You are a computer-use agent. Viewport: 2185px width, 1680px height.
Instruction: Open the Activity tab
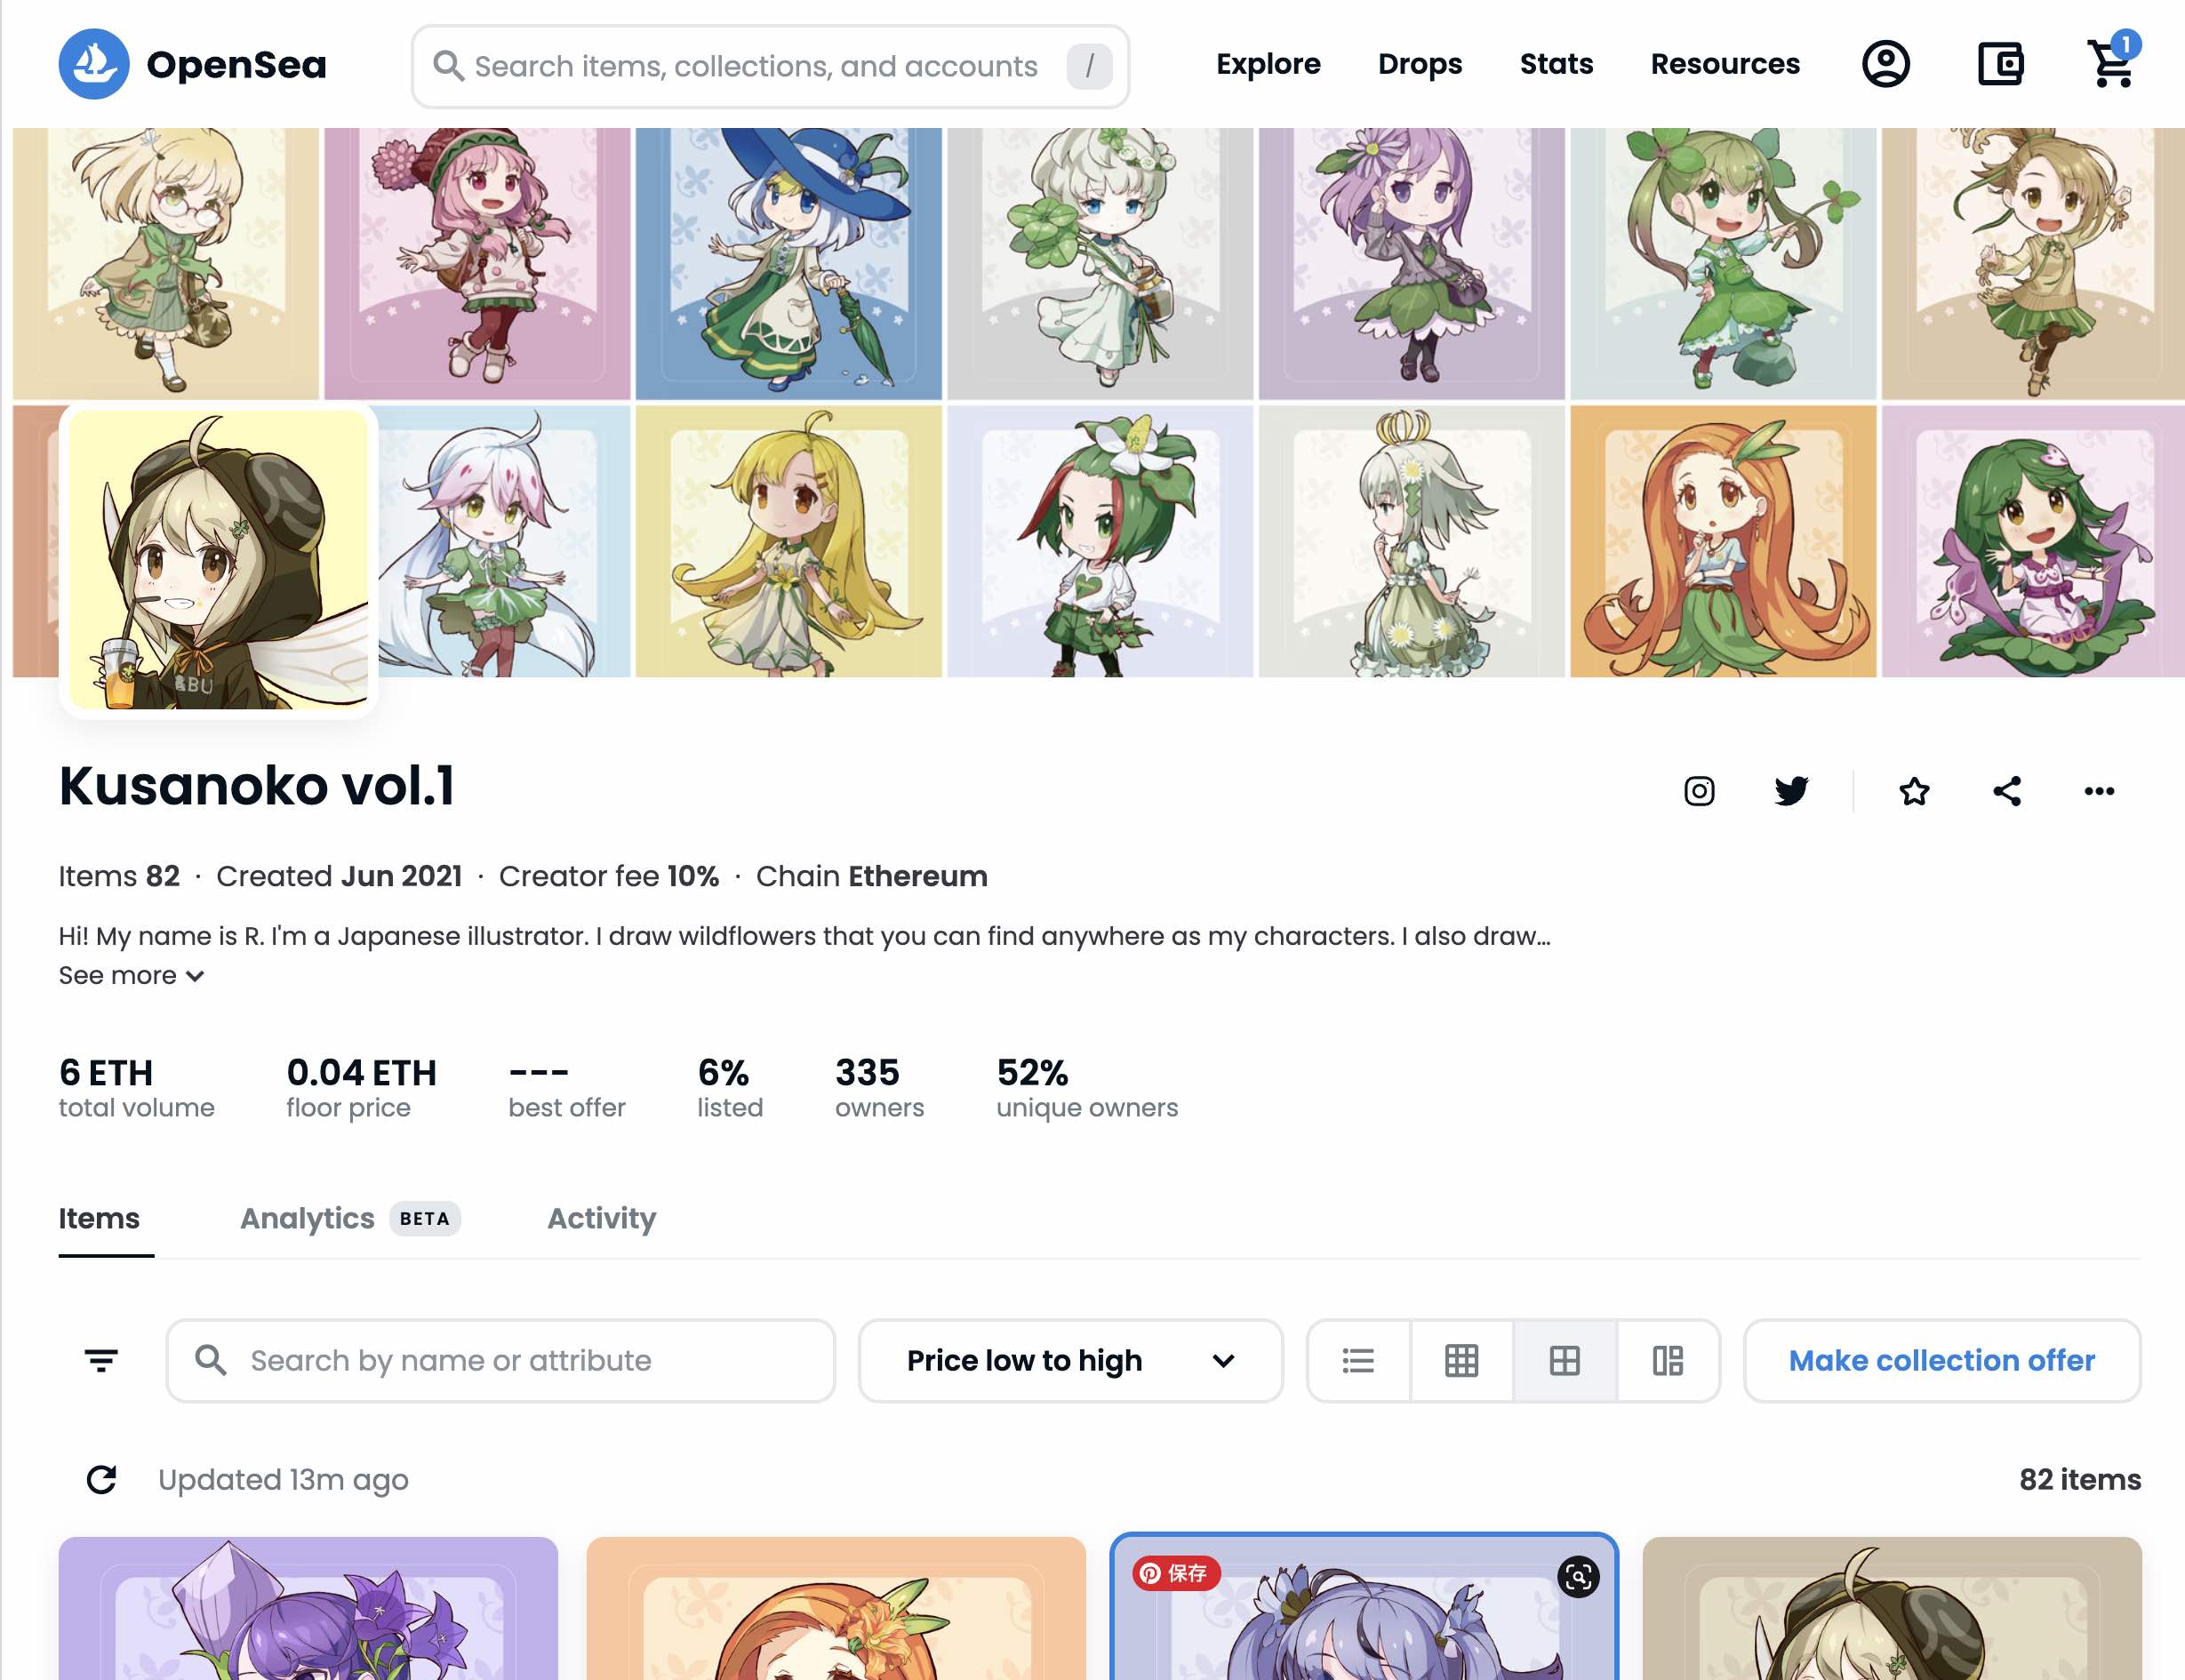click(x=601, y=1218)
